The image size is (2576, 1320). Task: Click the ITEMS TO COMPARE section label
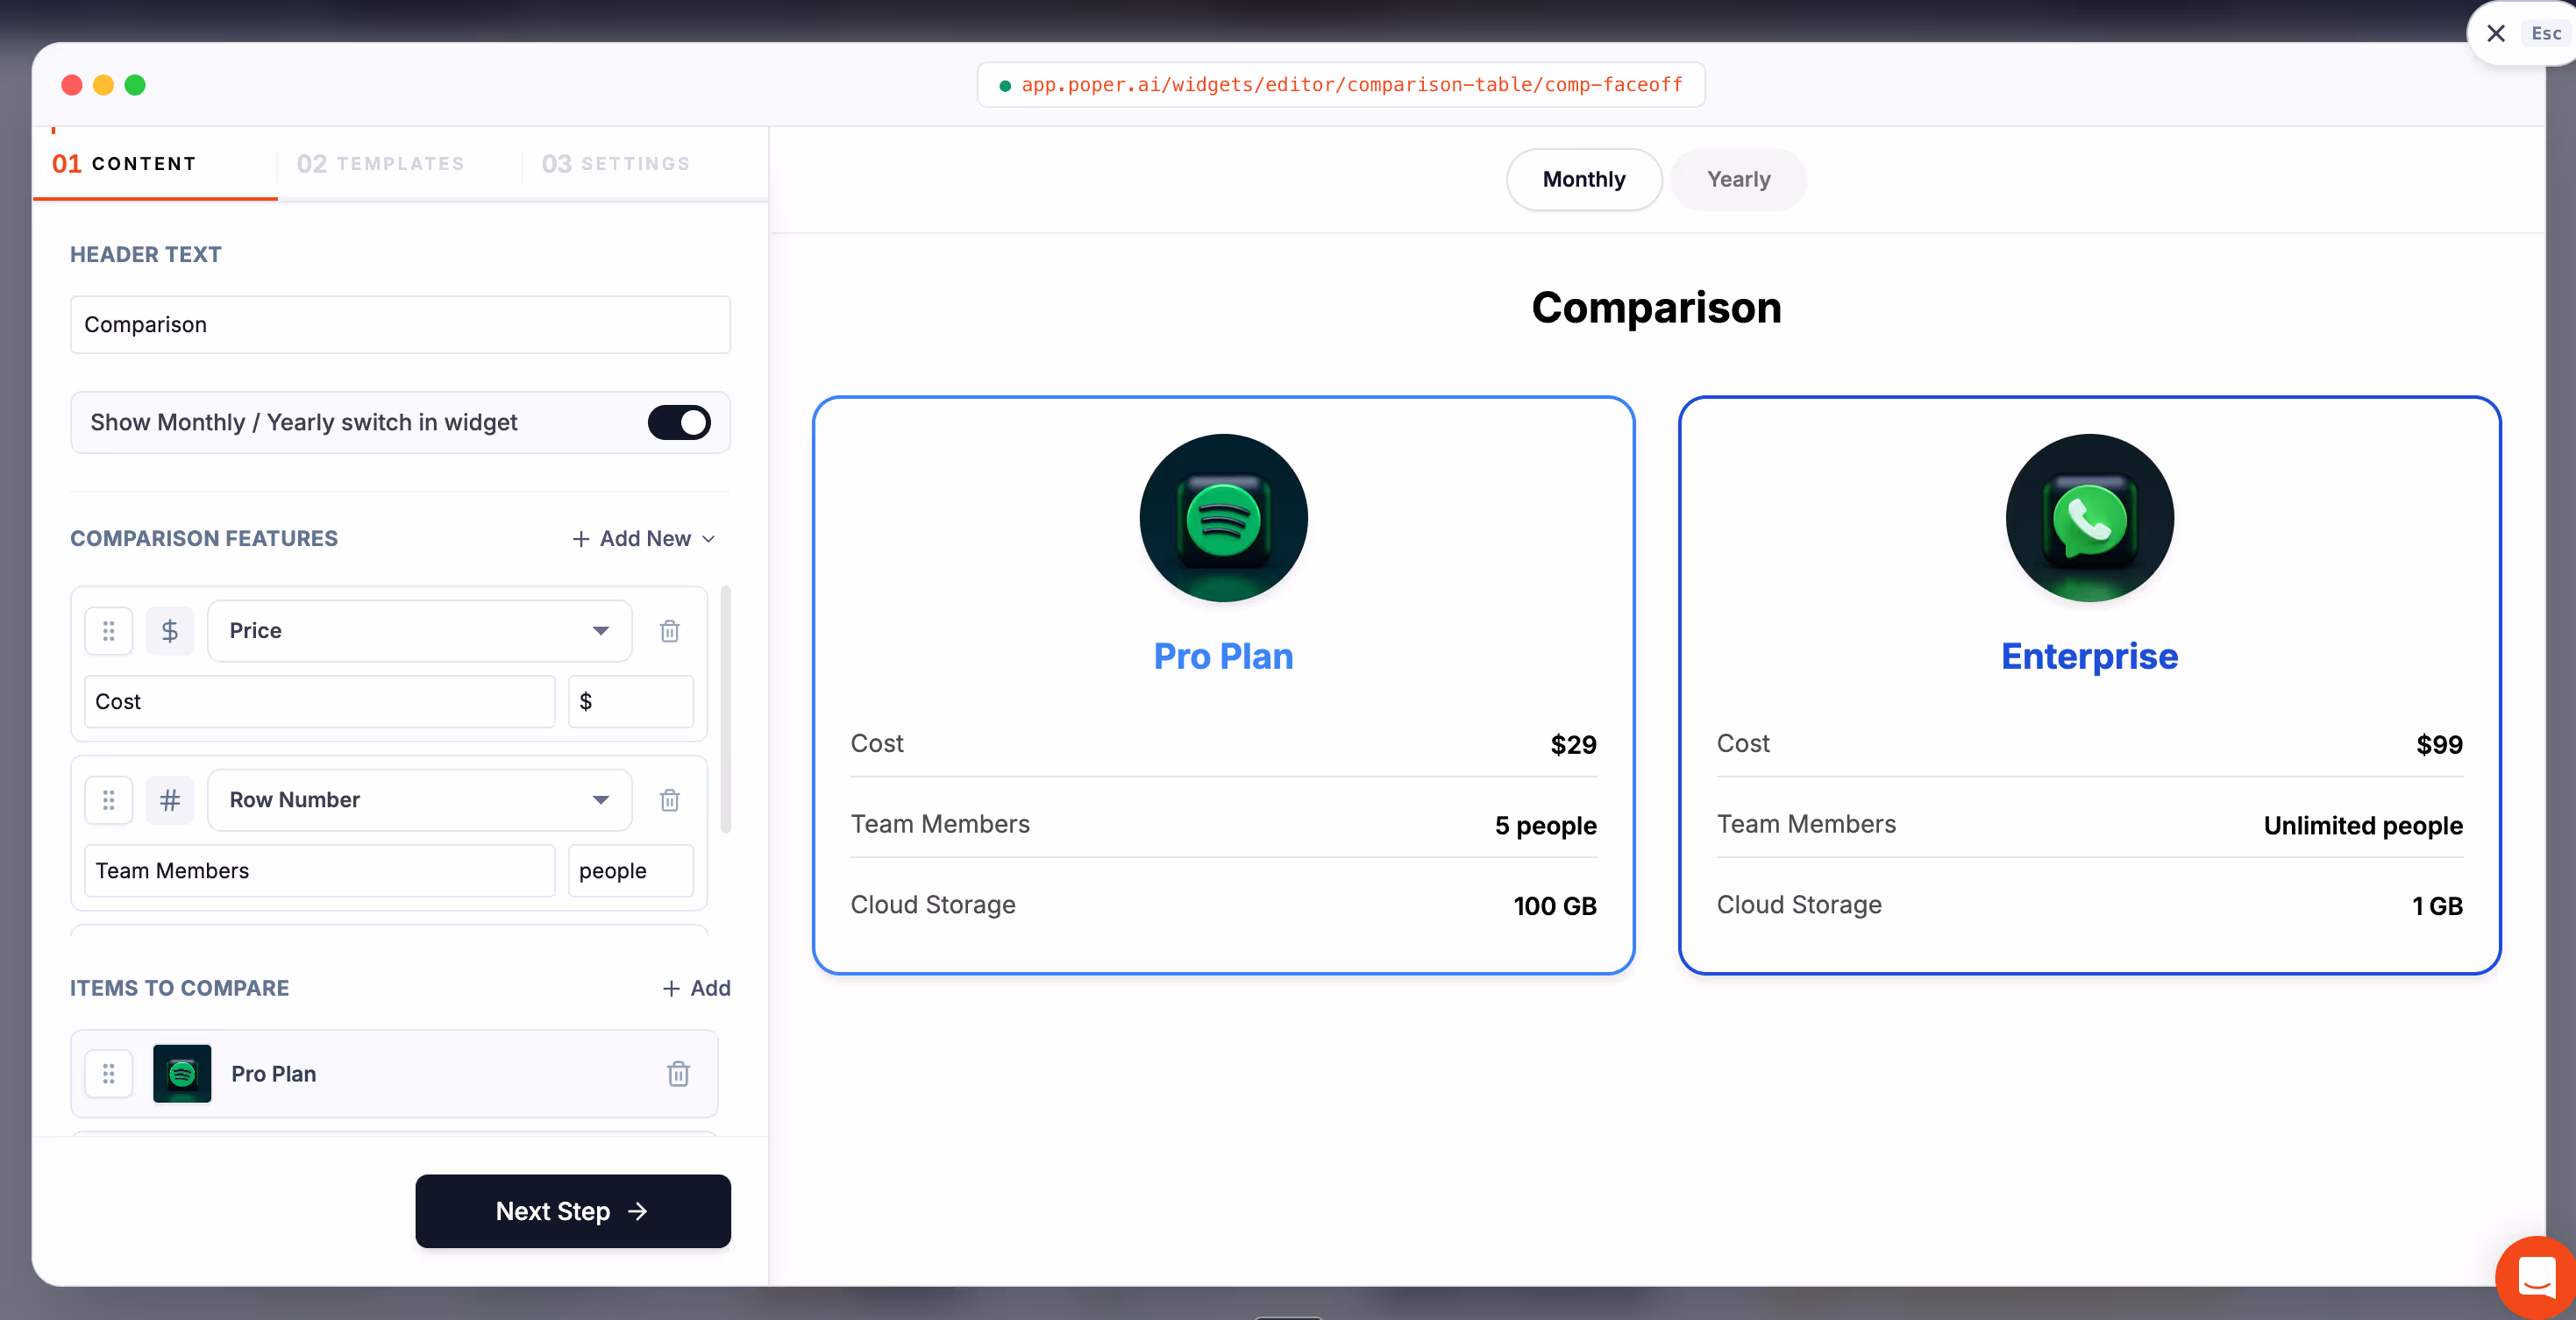click(179, 988)
